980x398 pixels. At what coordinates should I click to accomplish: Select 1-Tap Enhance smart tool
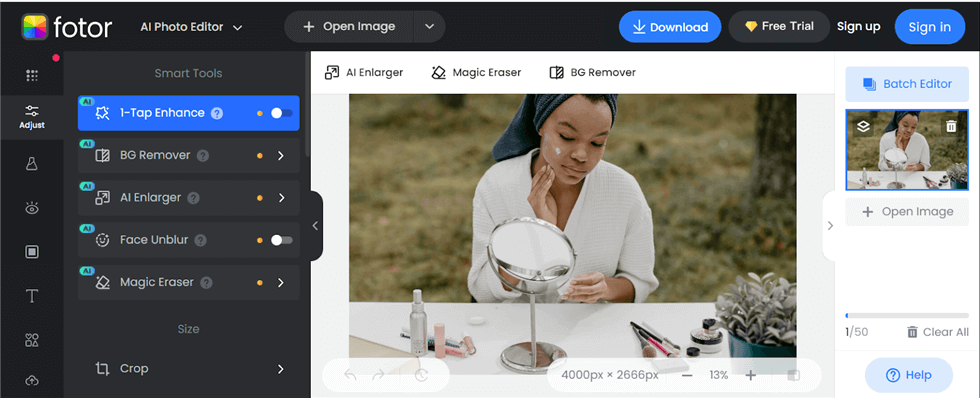pyautogui.click(x=189, y=113)
